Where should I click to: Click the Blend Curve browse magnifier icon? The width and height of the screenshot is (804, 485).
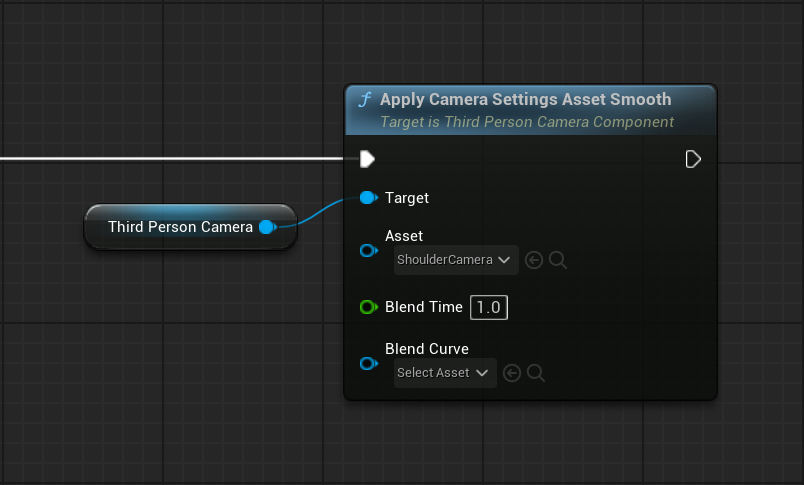[x=536, y=373]
